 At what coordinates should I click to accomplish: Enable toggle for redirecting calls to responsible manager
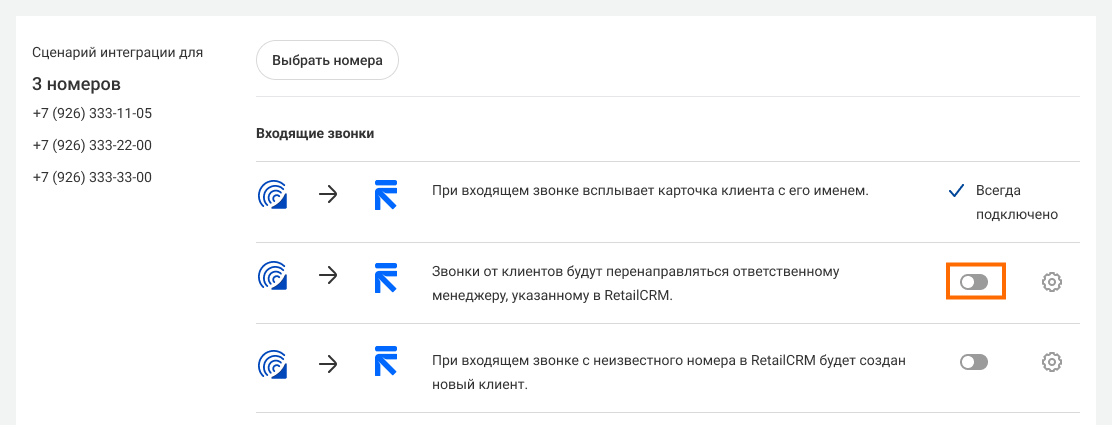pos(974,282)
